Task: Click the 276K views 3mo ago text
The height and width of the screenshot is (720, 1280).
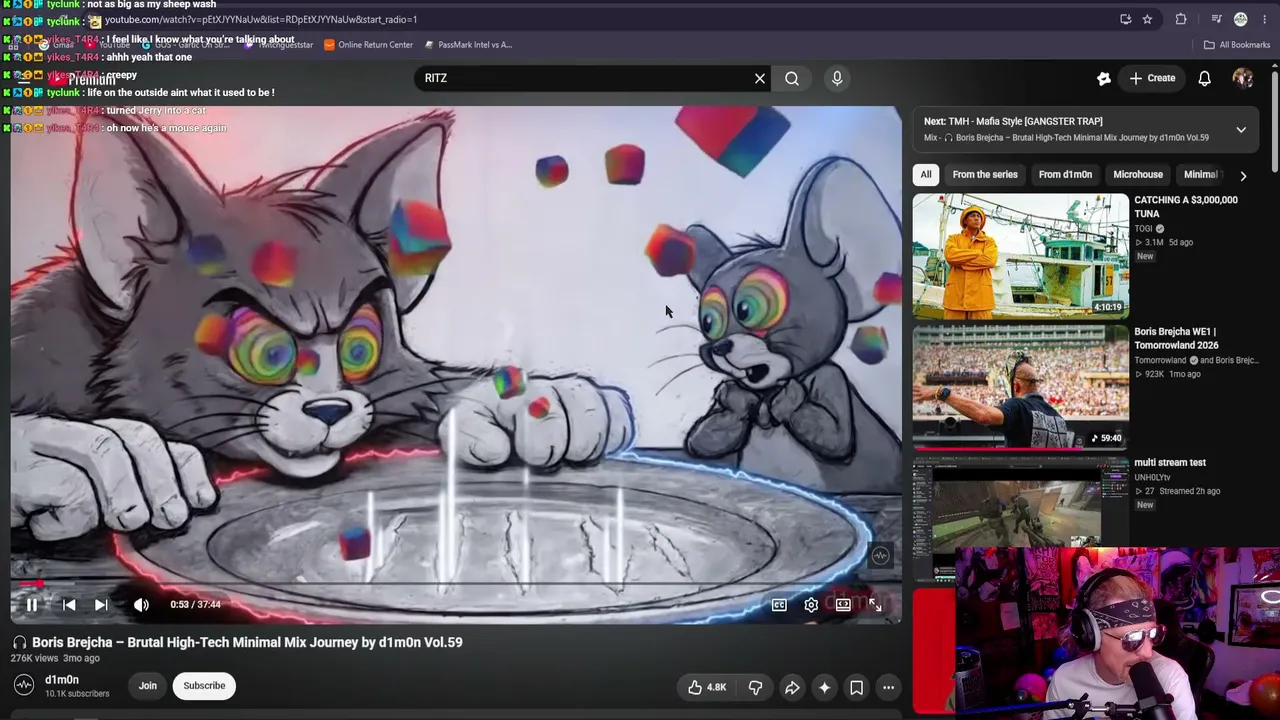Action: (55, 659)
